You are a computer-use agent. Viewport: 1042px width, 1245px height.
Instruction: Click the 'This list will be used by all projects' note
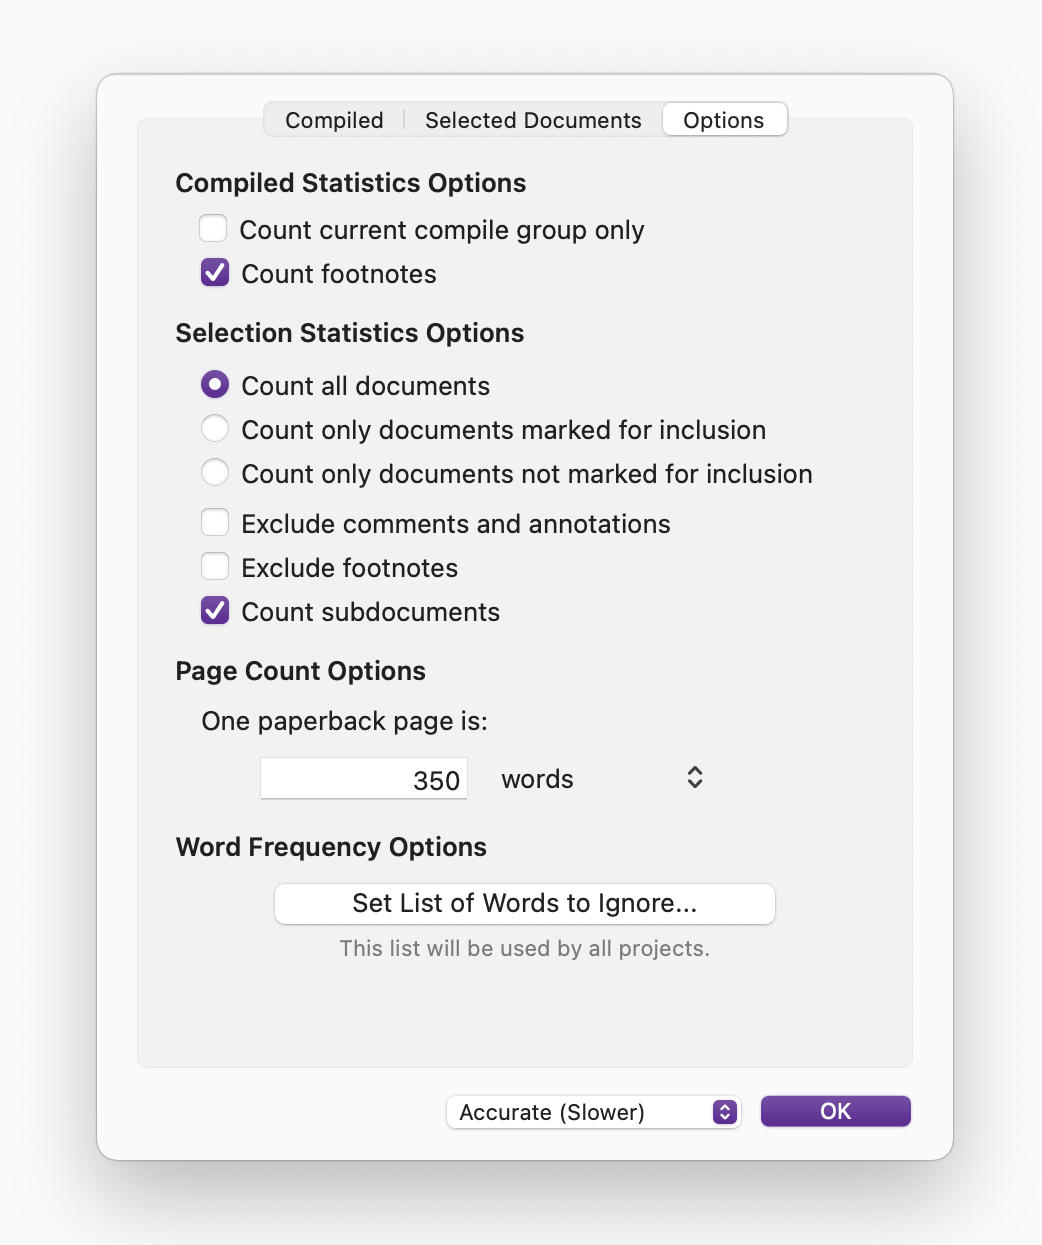pyautogui.click(x=524, y=948)
